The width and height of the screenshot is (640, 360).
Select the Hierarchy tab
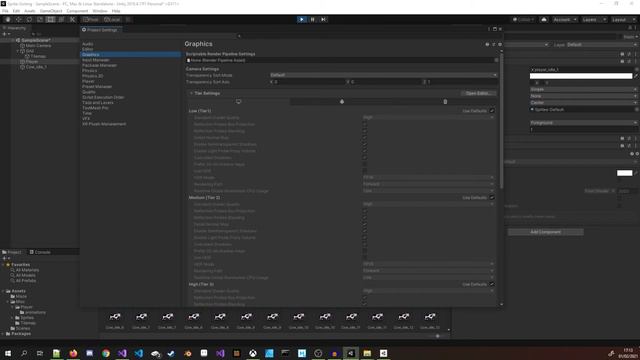coord(14,28)
